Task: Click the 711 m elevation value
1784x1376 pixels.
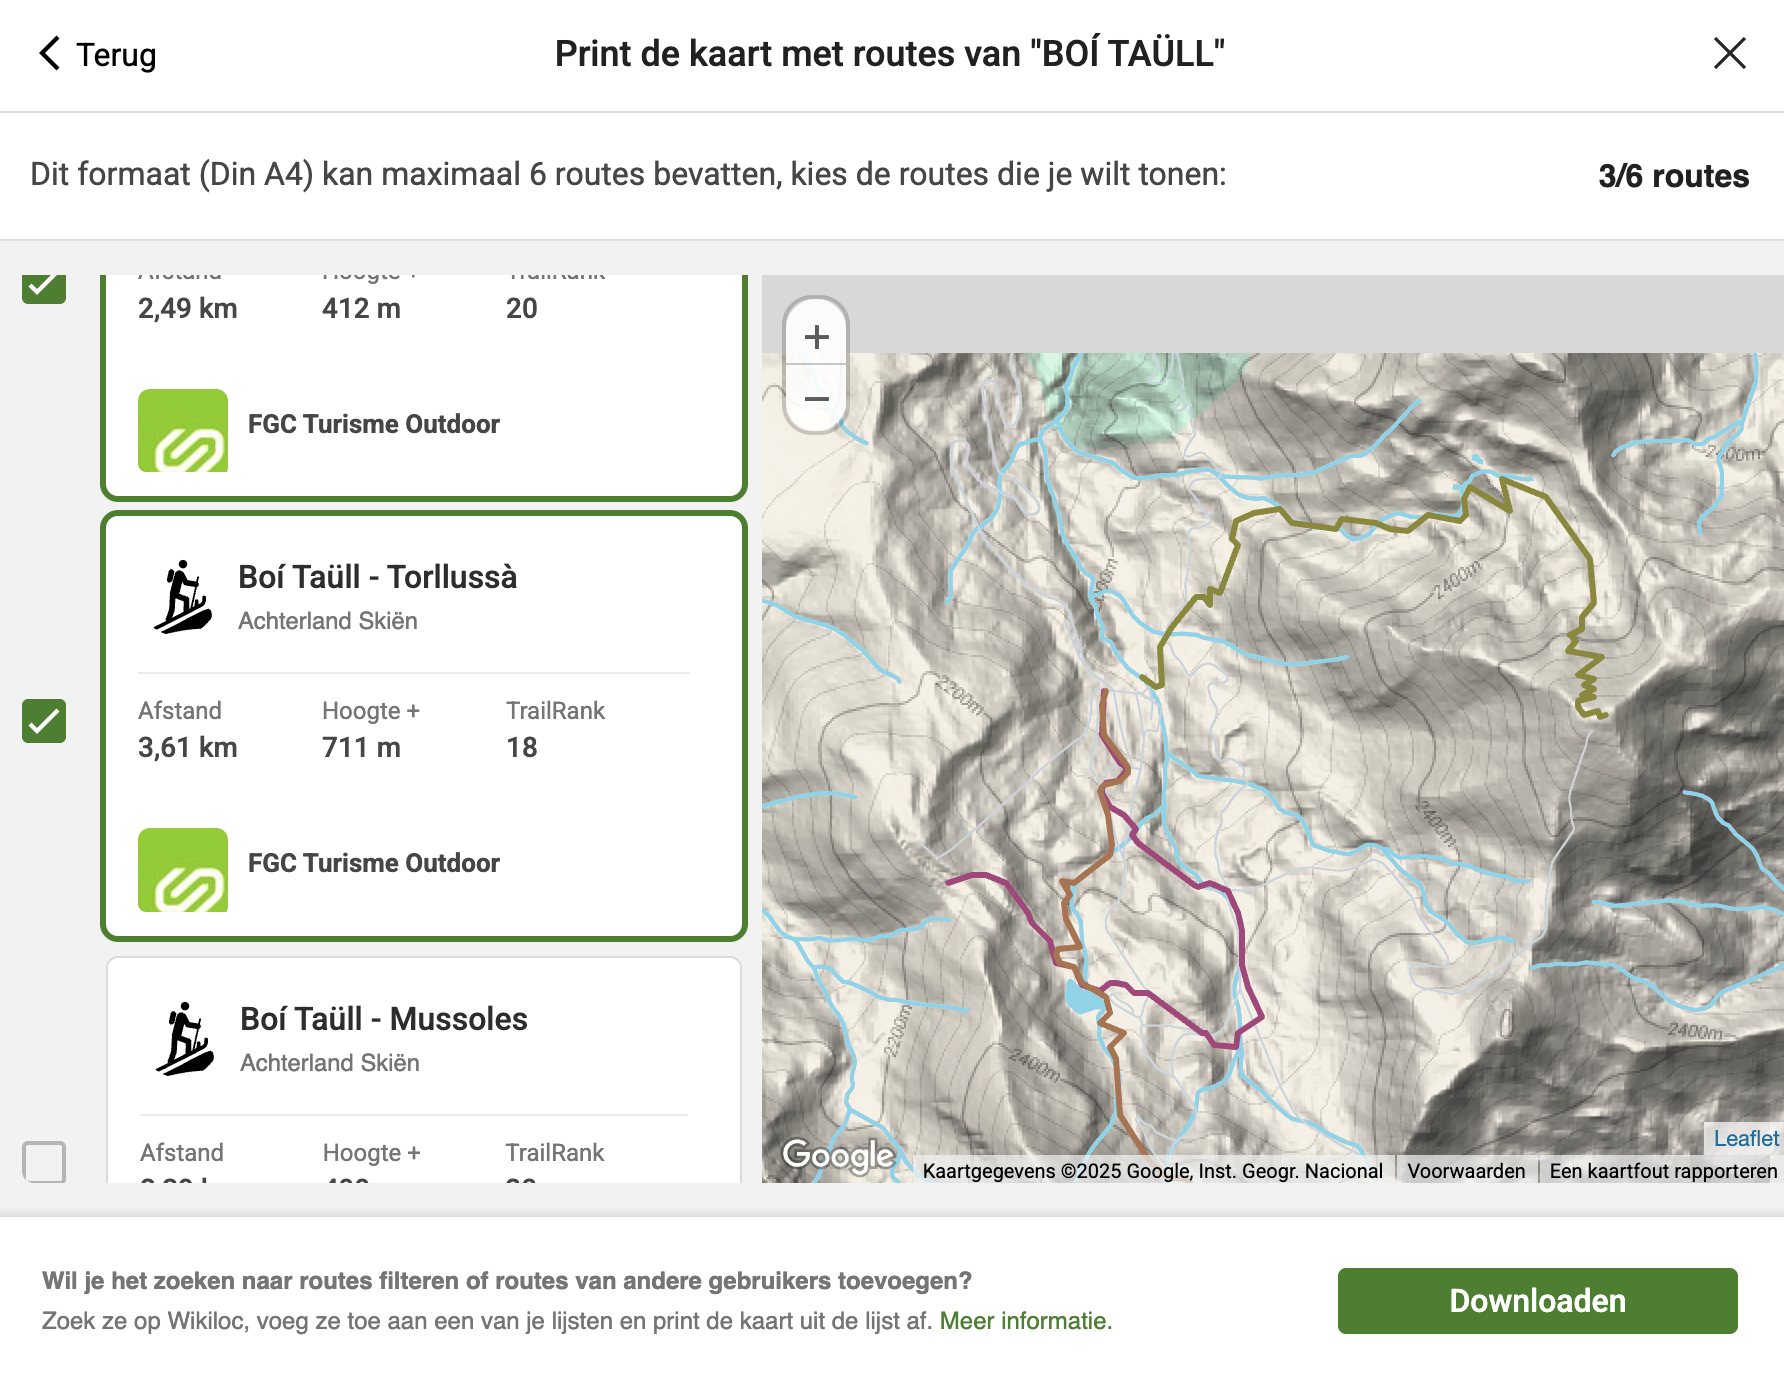Action: [x=361, y=748]
